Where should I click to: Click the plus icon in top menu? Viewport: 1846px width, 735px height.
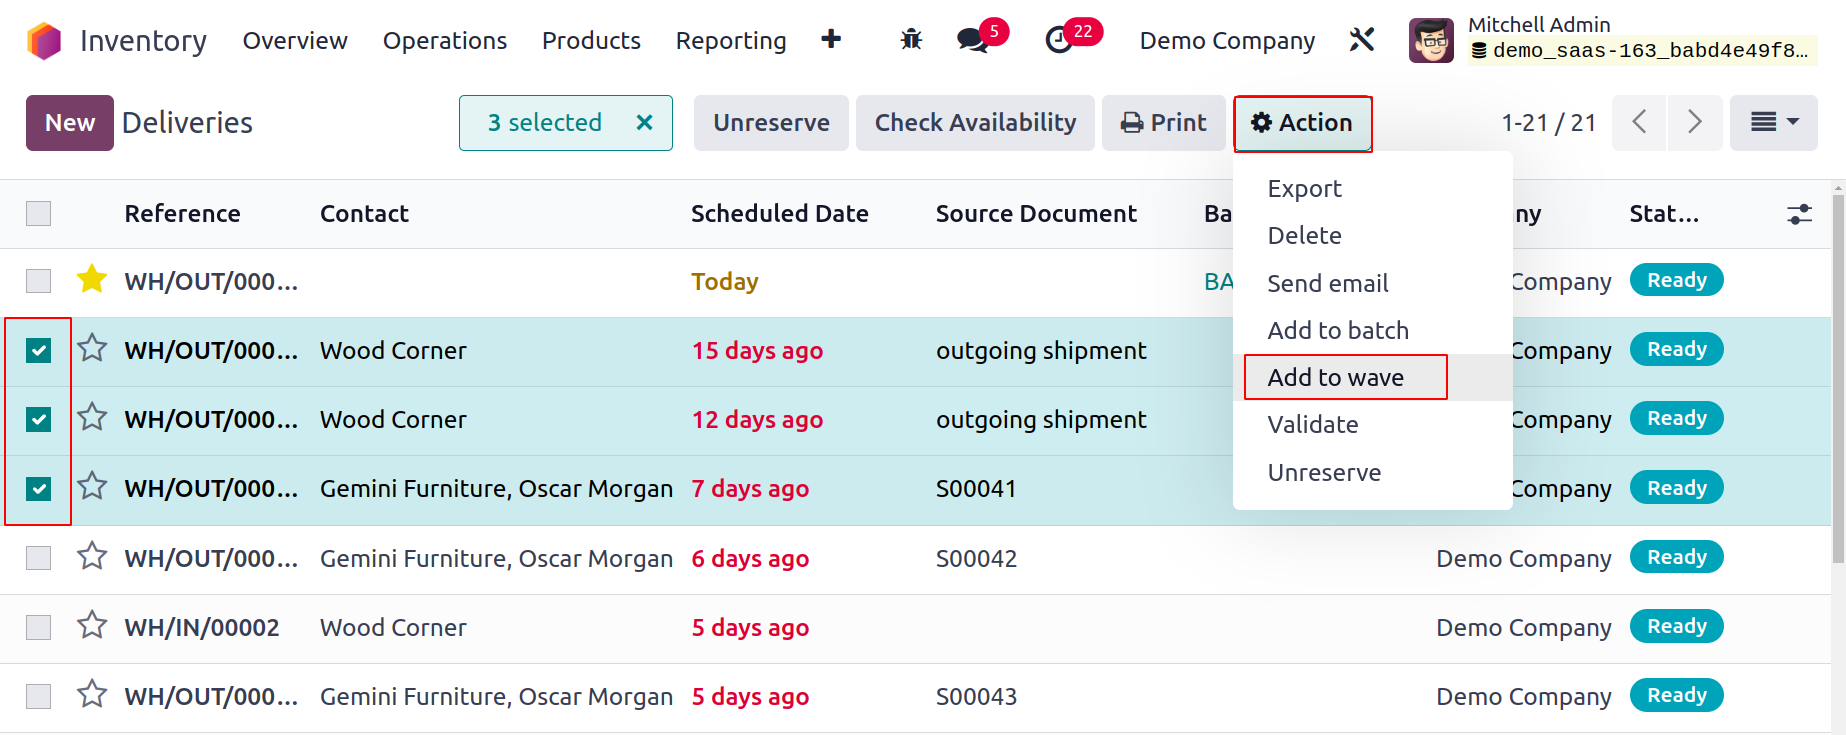(x=830, y=40)
